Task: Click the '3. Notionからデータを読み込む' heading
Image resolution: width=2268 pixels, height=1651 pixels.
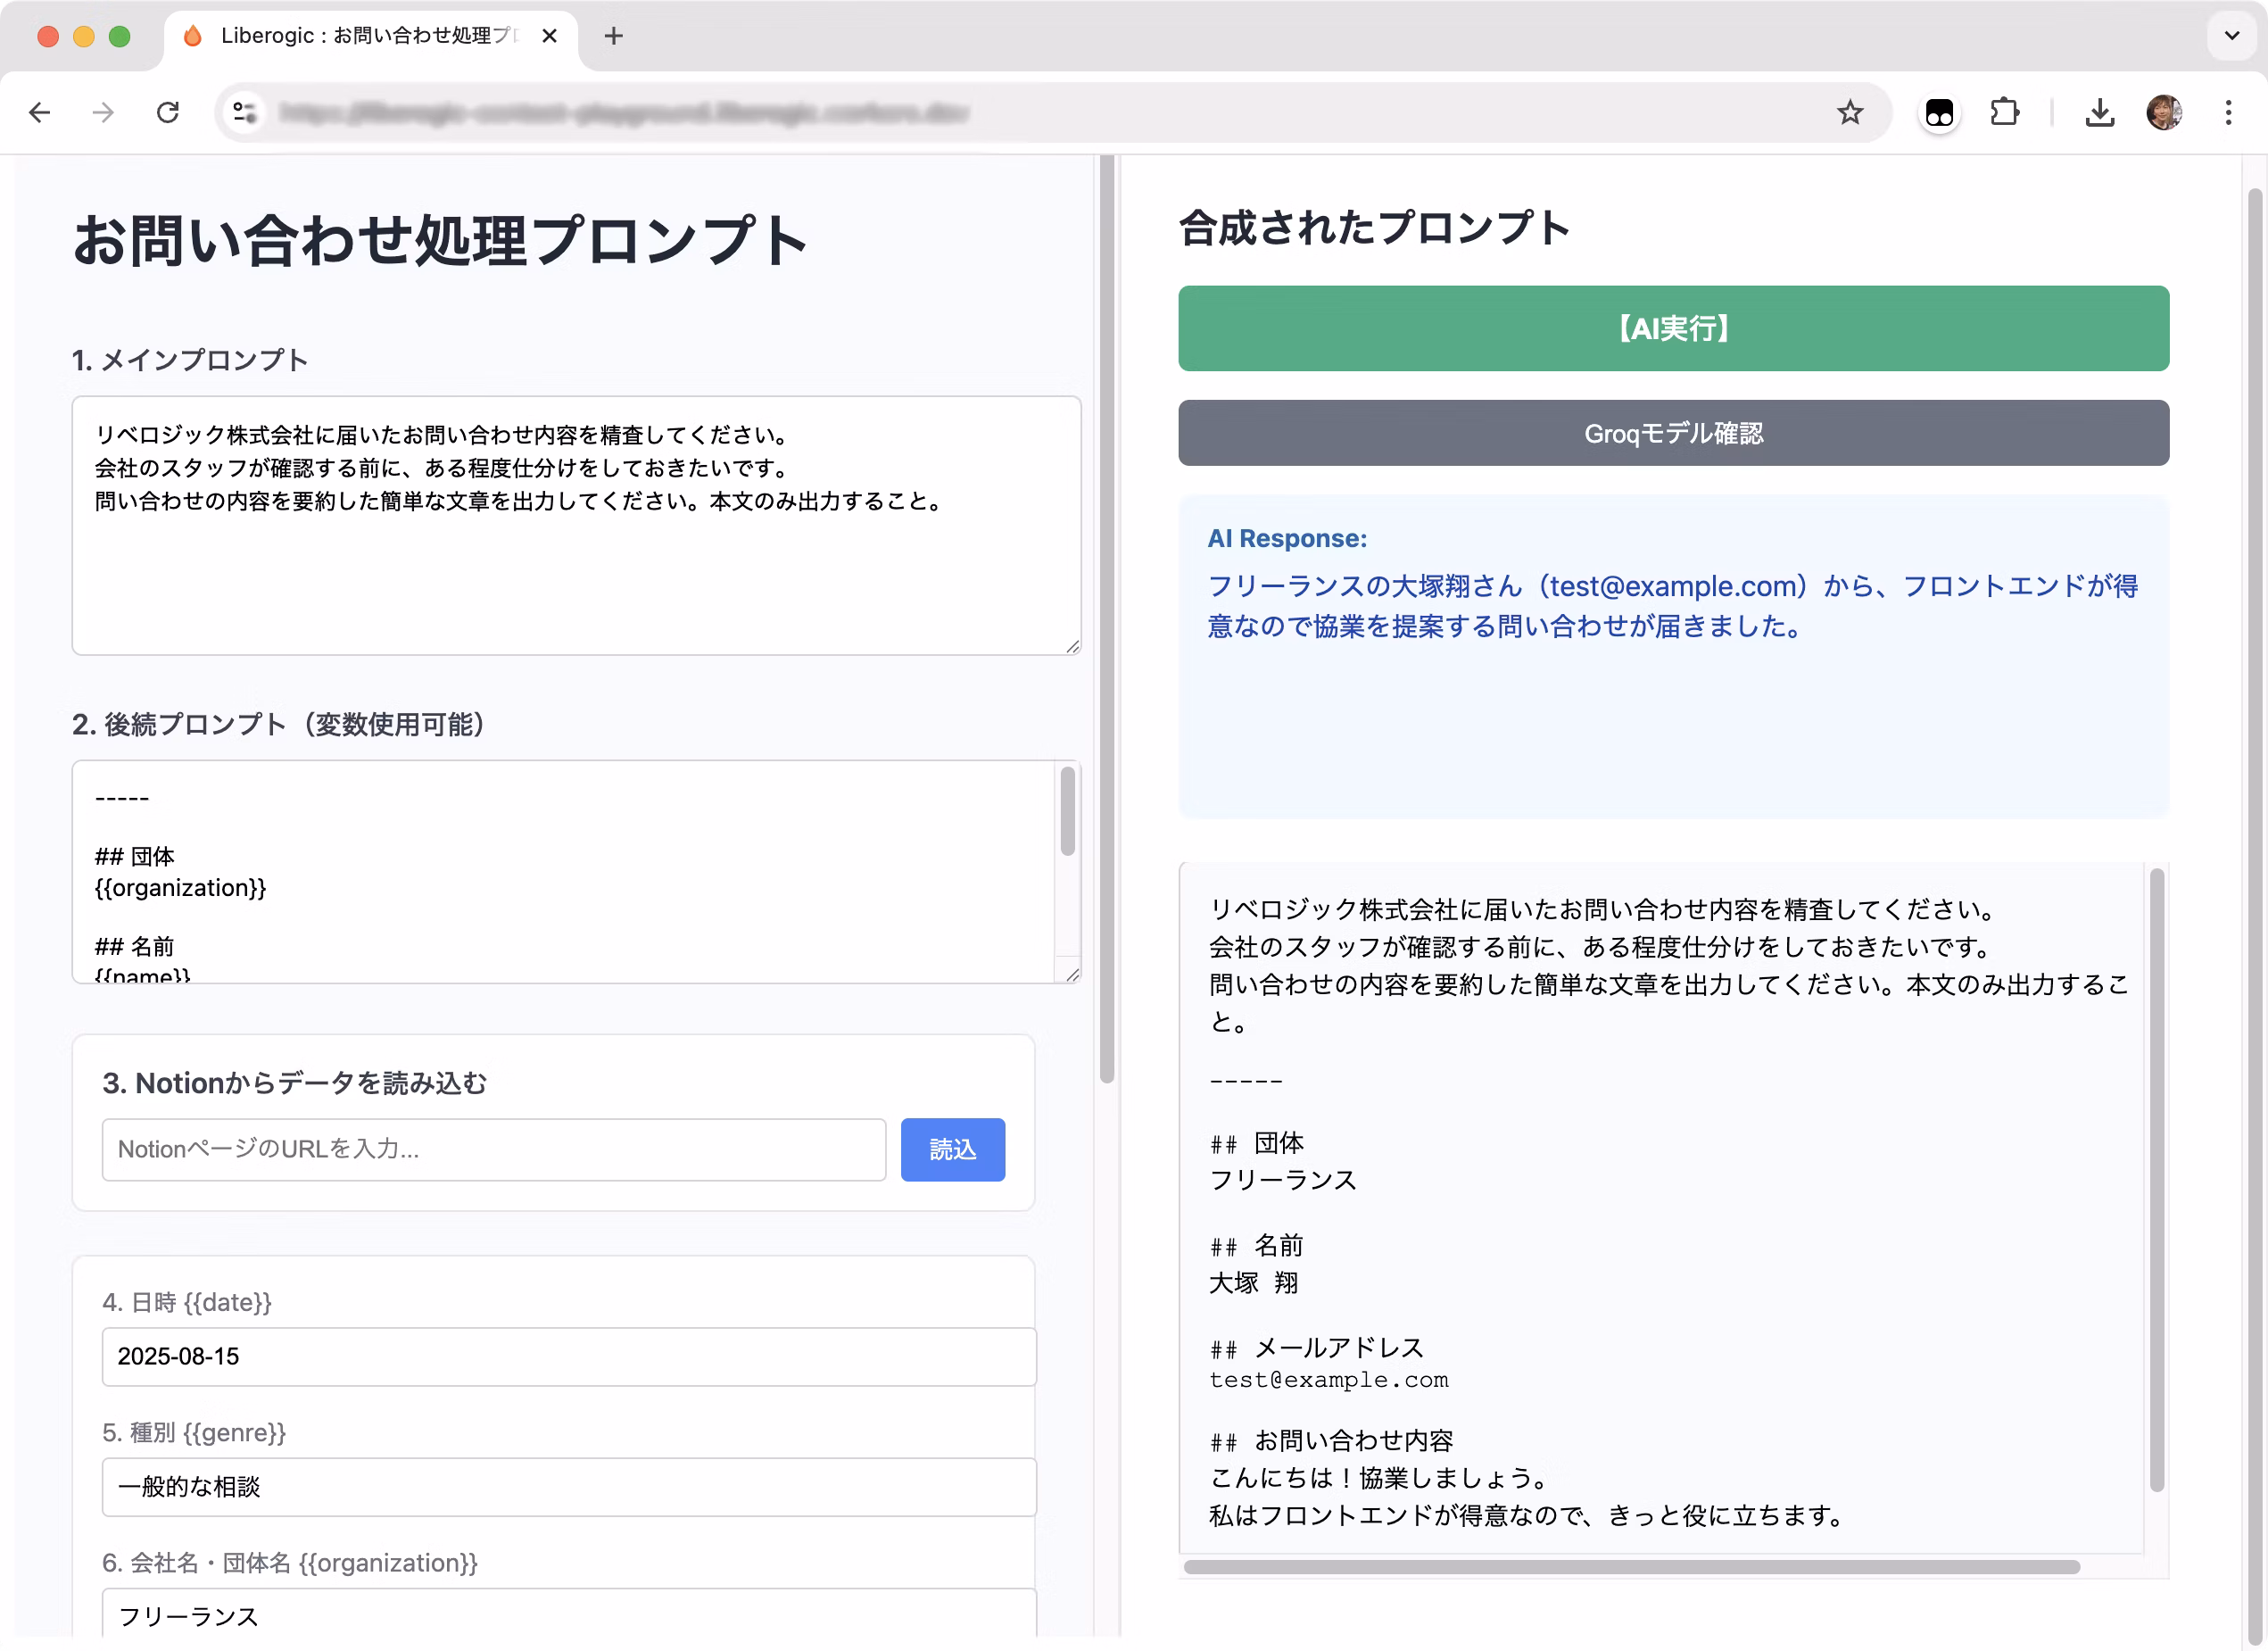Action: (294, 1083)
